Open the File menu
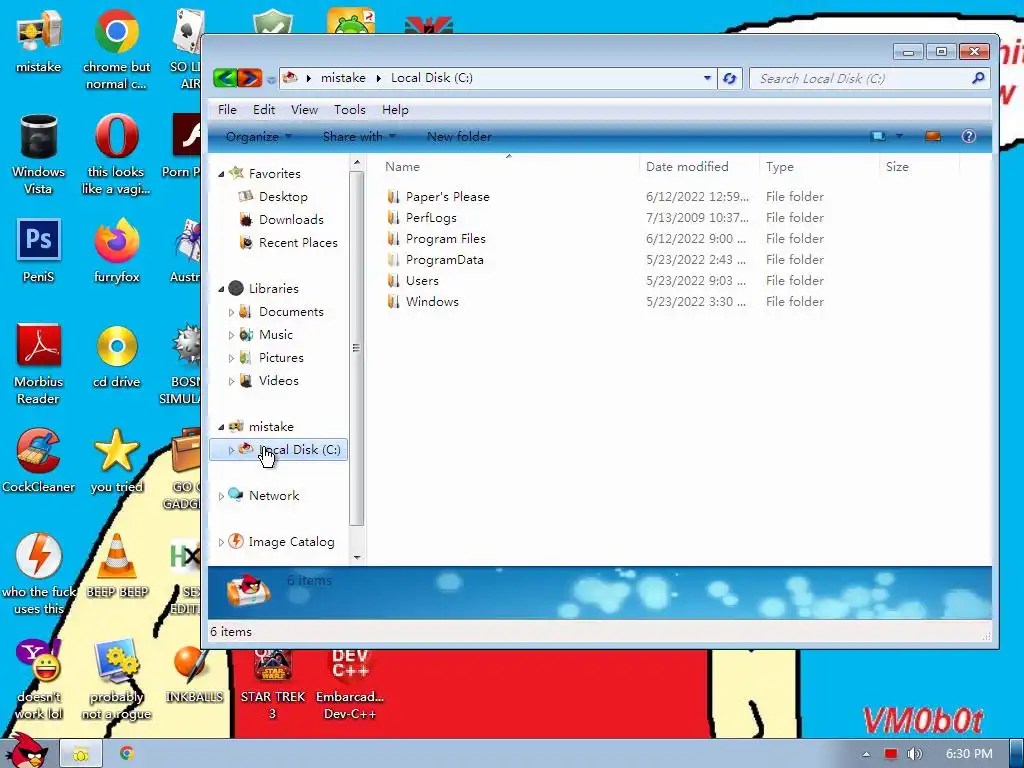Viewport: 1024px width, 768px height. (227, 110)
